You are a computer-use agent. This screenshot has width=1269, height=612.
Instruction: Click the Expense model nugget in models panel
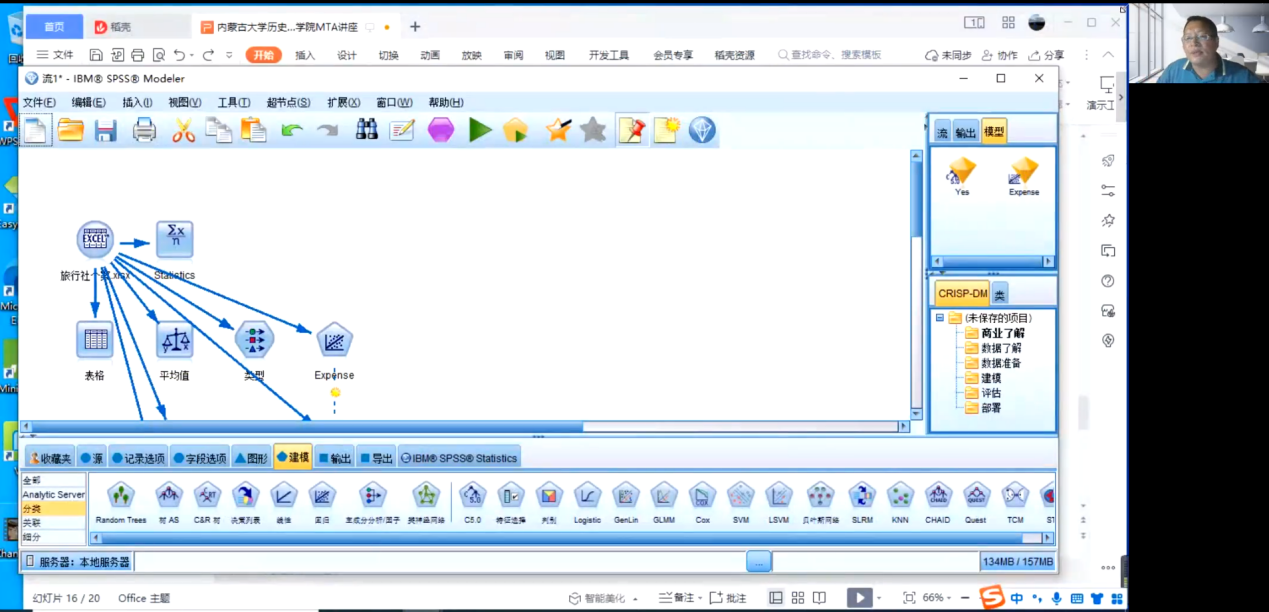click(1023, 173)
